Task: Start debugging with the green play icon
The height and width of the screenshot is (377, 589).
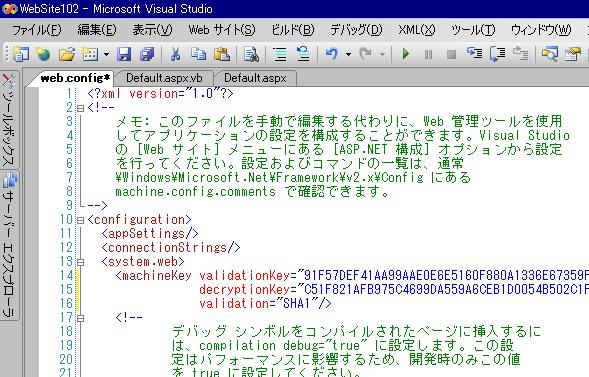Action: tap(406, 54)
